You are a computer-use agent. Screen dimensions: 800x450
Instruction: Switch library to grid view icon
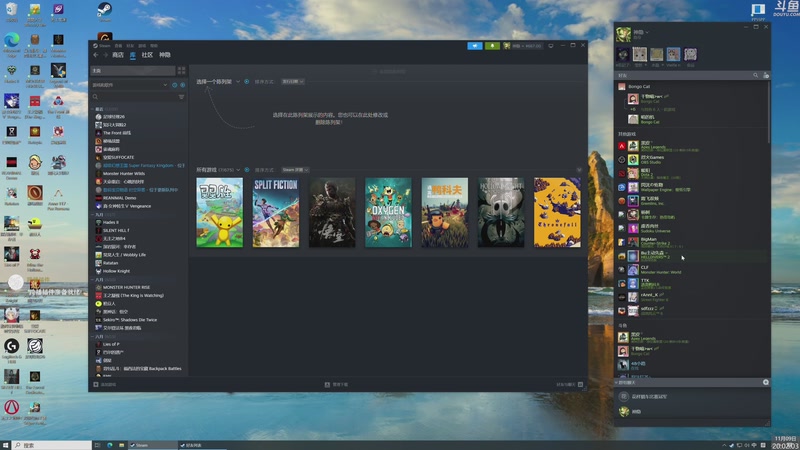(x=181, y=70)
